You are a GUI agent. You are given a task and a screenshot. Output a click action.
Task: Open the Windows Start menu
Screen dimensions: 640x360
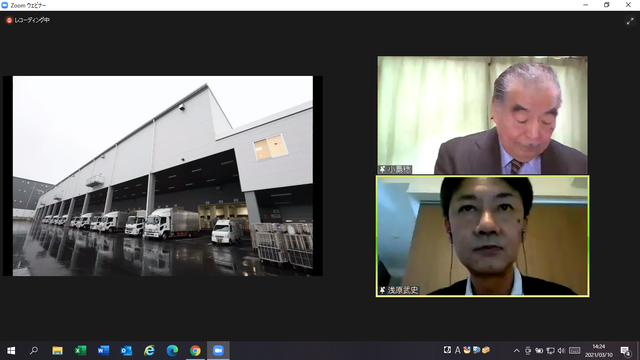(11, 351)
